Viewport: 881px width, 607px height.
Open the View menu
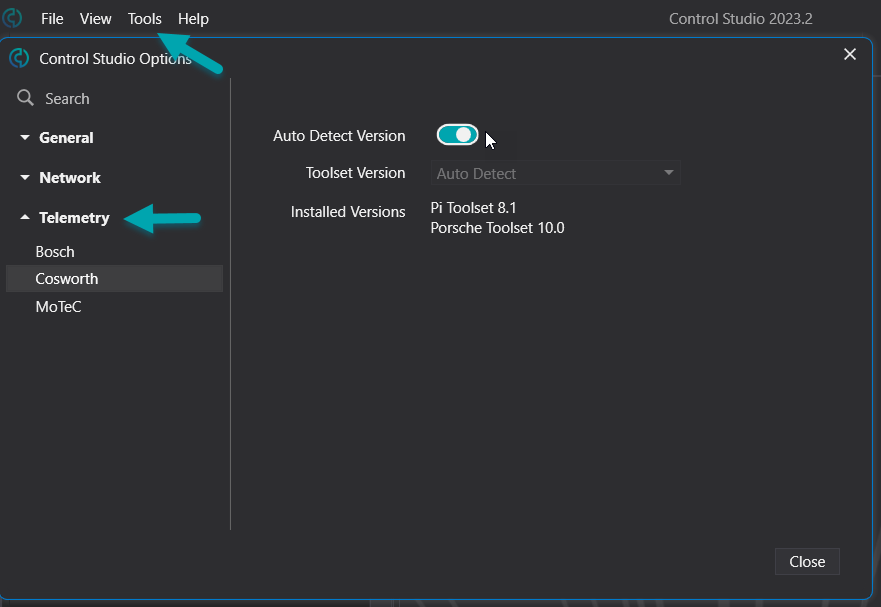point(96,19)
